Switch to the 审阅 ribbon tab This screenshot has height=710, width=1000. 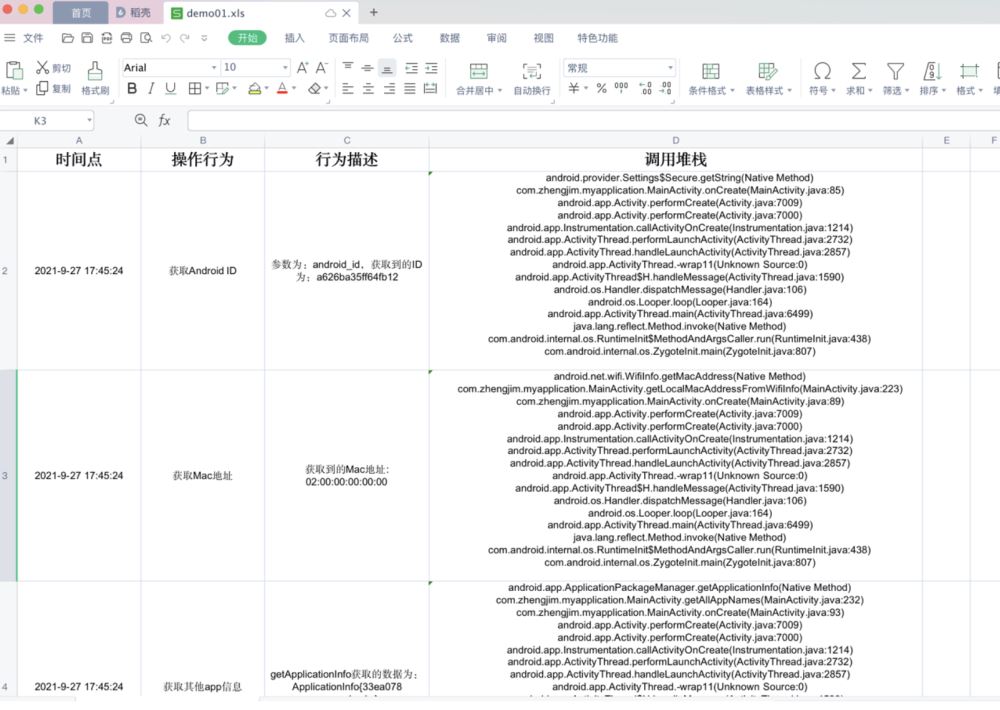click(497, 38)
